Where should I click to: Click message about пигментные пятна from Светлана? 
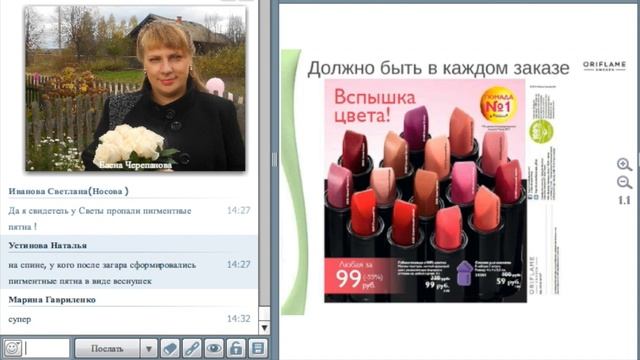click(x=100, y=218)
